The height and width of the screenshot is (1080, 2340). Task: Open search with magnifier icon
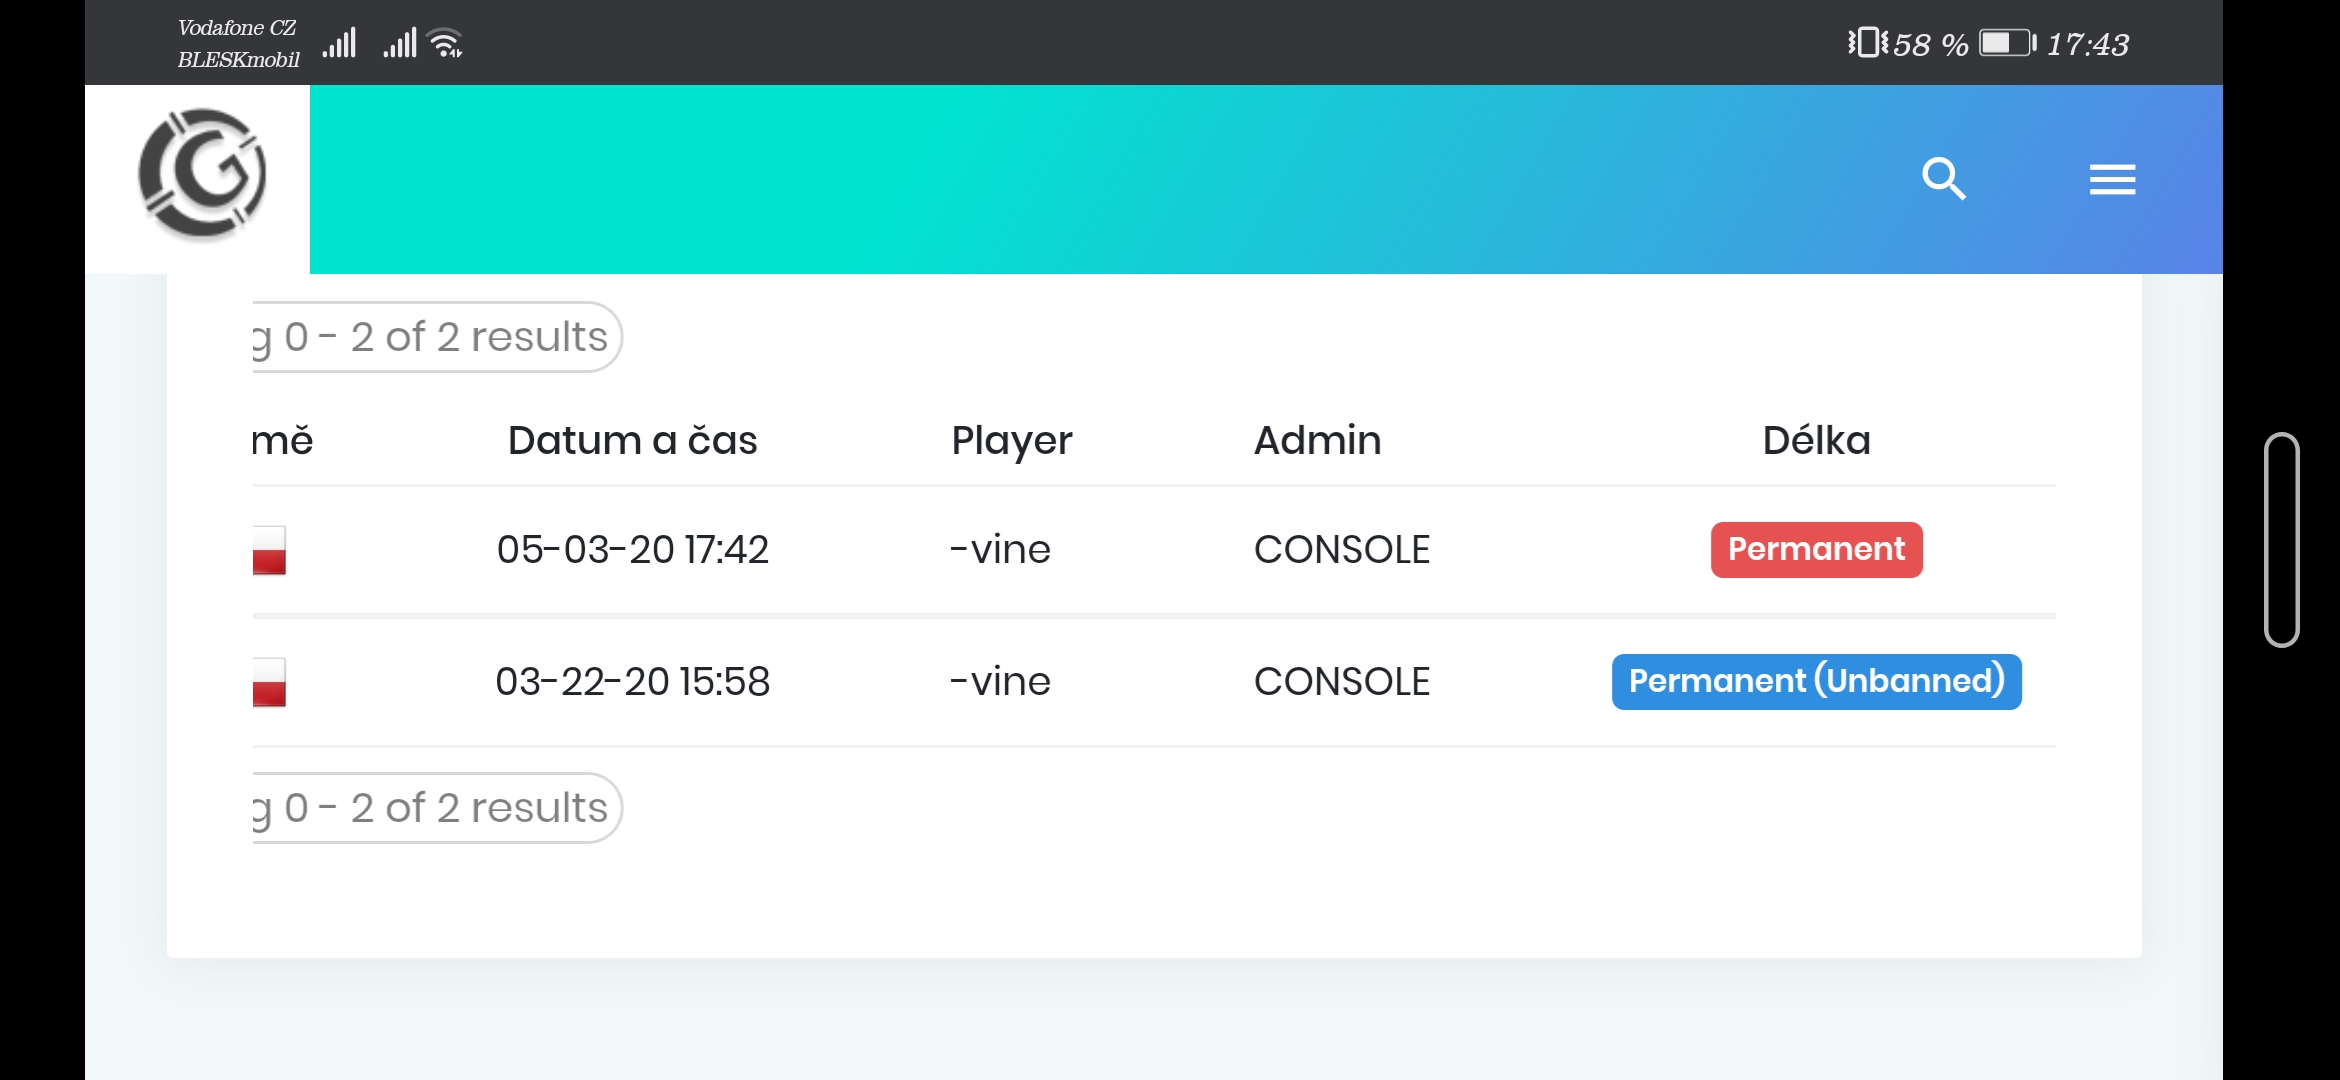tap(1943, 179)
